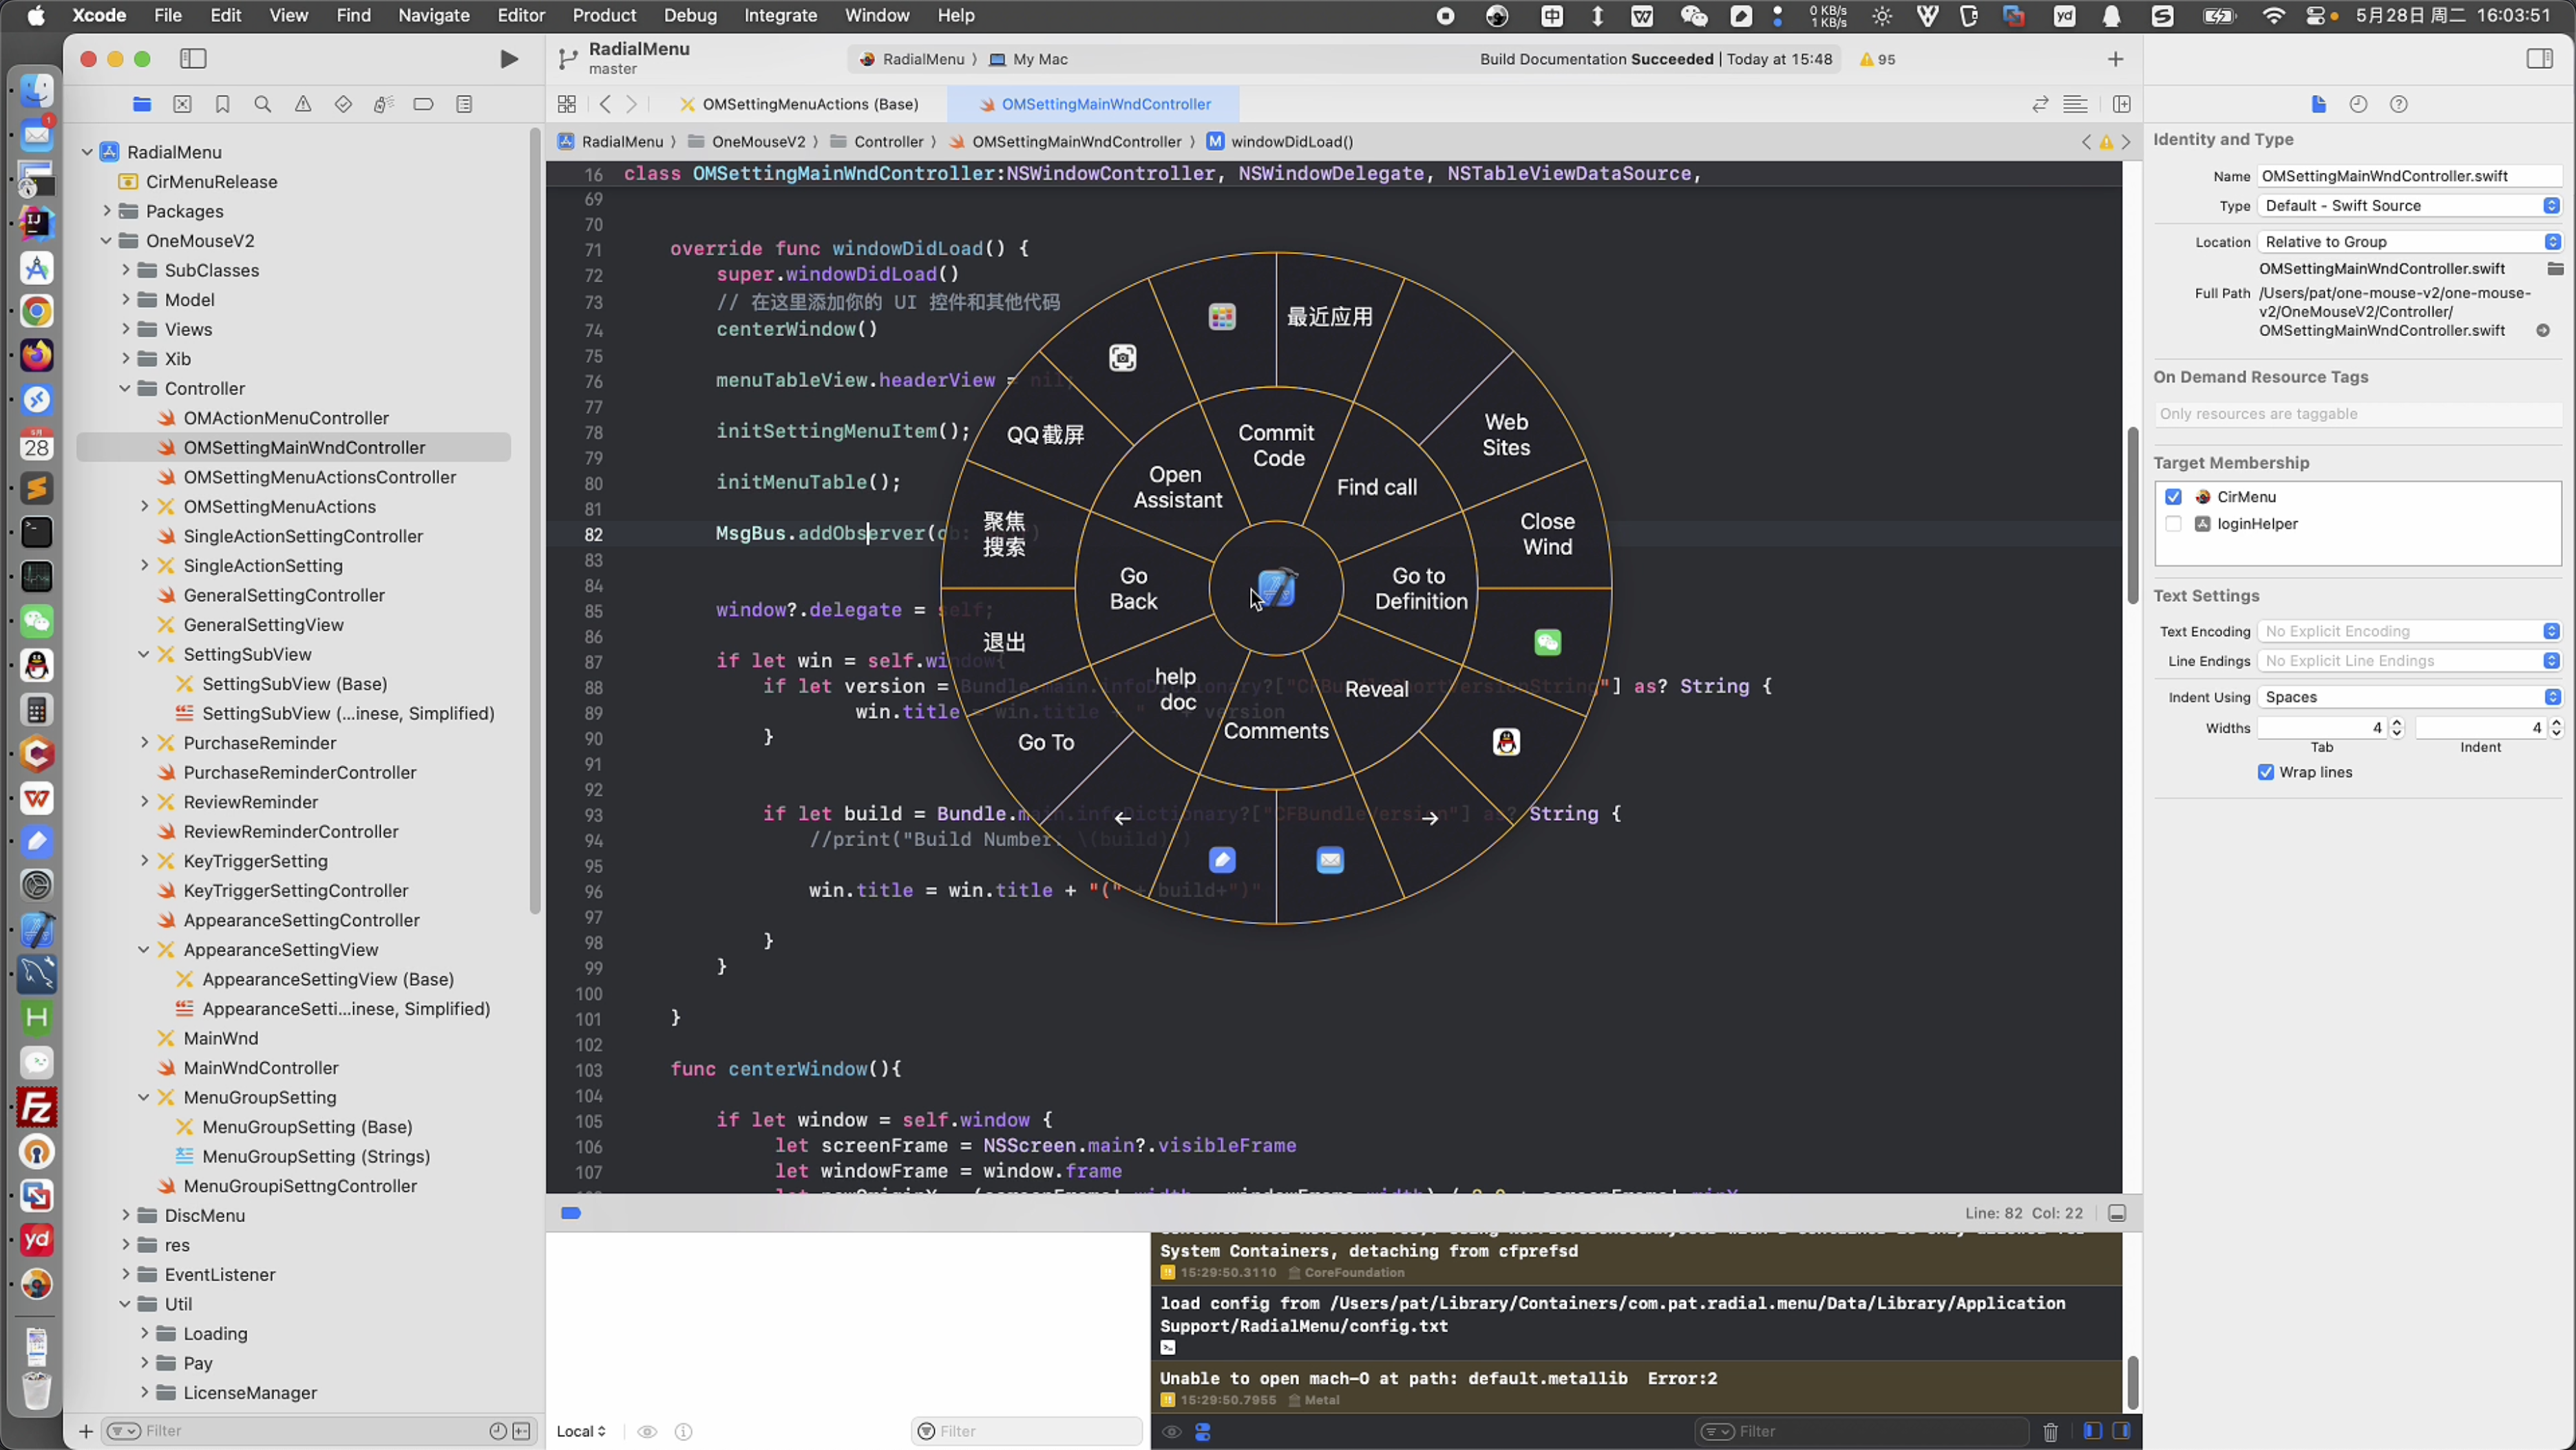Viewport: 2576px width, 1450px height.
Task: Disable the Wrap lines checkbox
Action: click(x=2265, y=772)
